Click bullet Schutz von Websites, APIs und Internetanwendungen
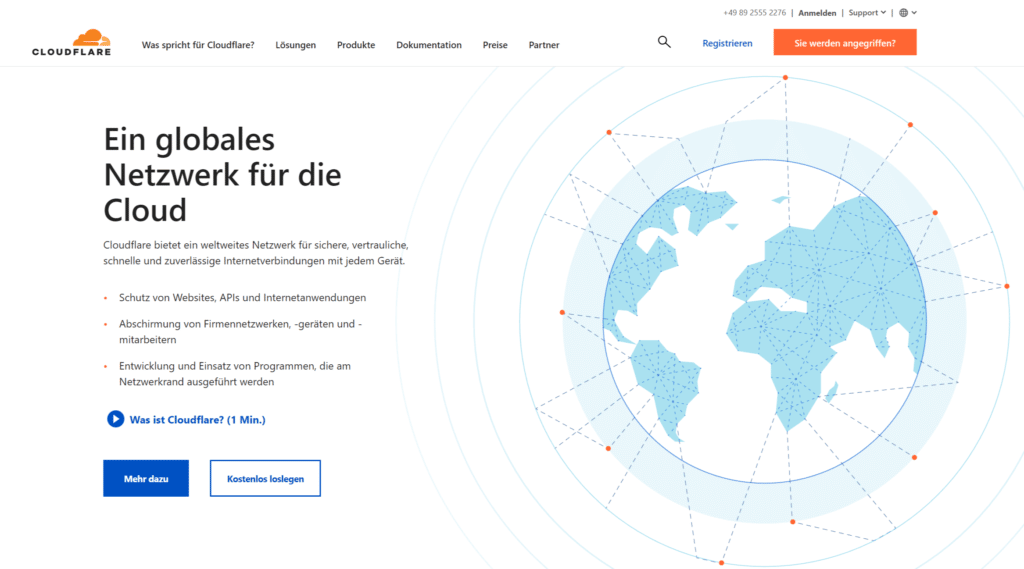This screenshot has height=569, width=1024. pos(242,297)
